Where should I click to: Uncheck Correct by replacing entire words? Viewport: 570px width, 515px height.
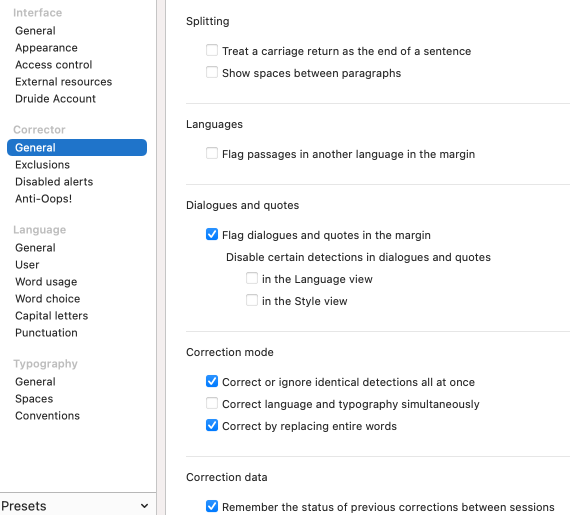tap(212, 425)
